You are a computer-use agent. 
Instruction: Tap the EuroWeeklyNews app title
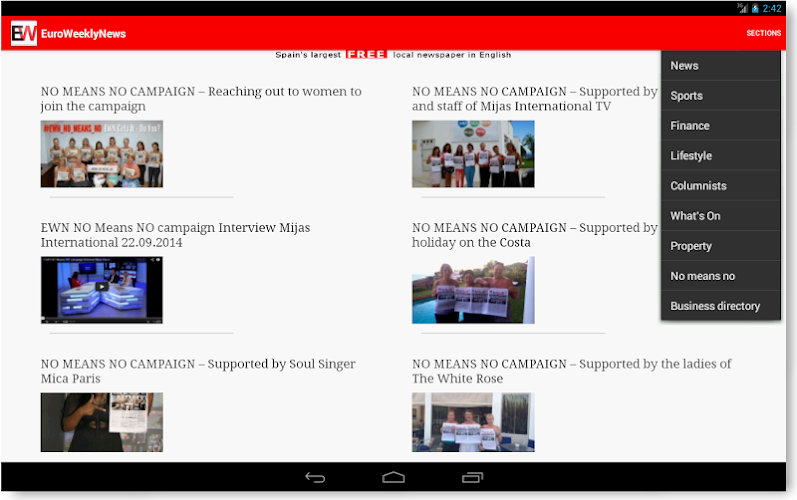coord(83,34)
